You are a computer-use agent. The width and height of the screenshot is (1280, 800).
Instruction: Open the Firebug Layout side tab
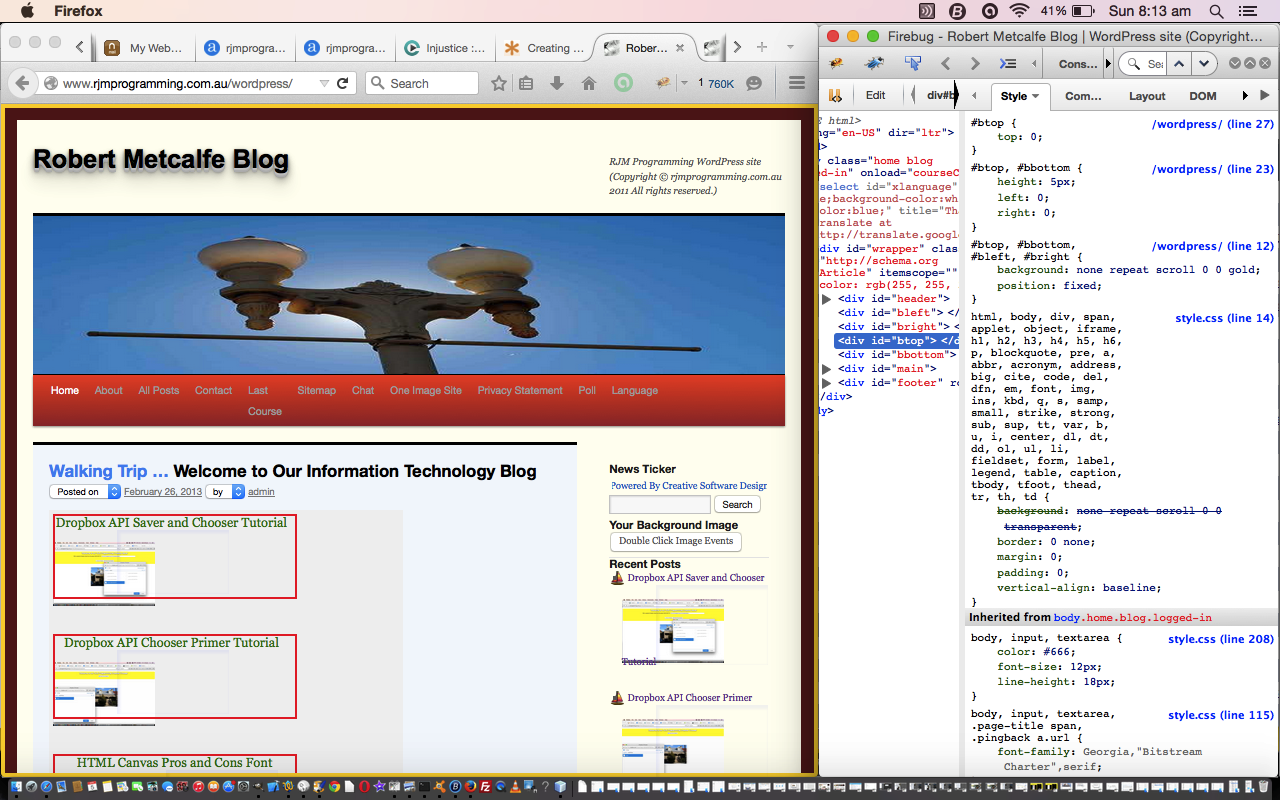coord(1147,96)
